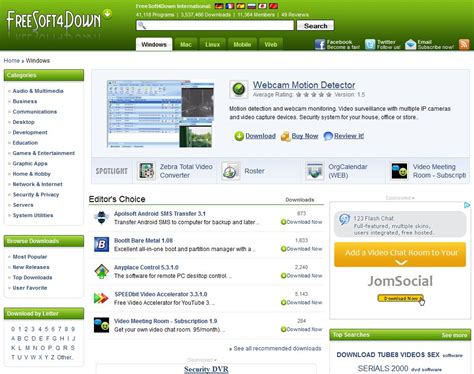Click the Search button
Screen dimensions: 474x374
click(x=315, y=26)
